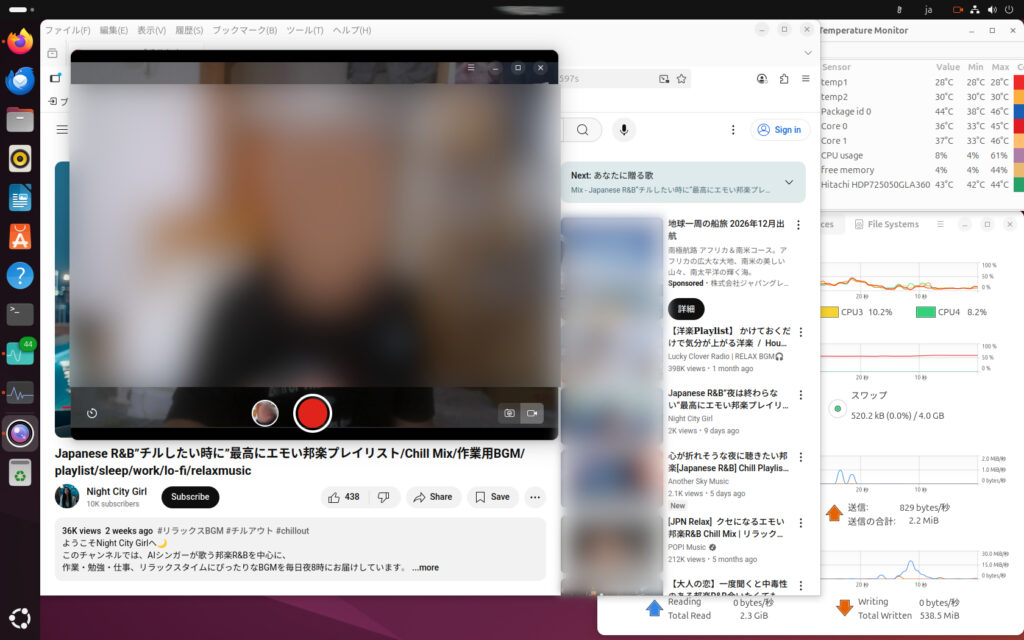Screen dimensions: 1024x640
Task: Start recording with the red record button
Action: (x=312, y=413)
